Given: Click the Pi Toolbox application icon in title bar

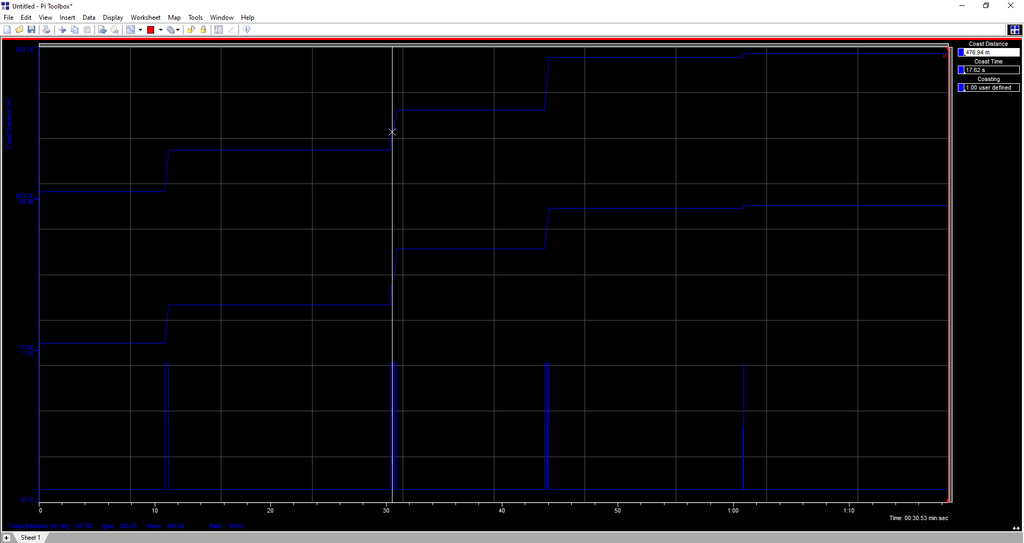Looking at the screenshot, I should [x=6, y=6].
